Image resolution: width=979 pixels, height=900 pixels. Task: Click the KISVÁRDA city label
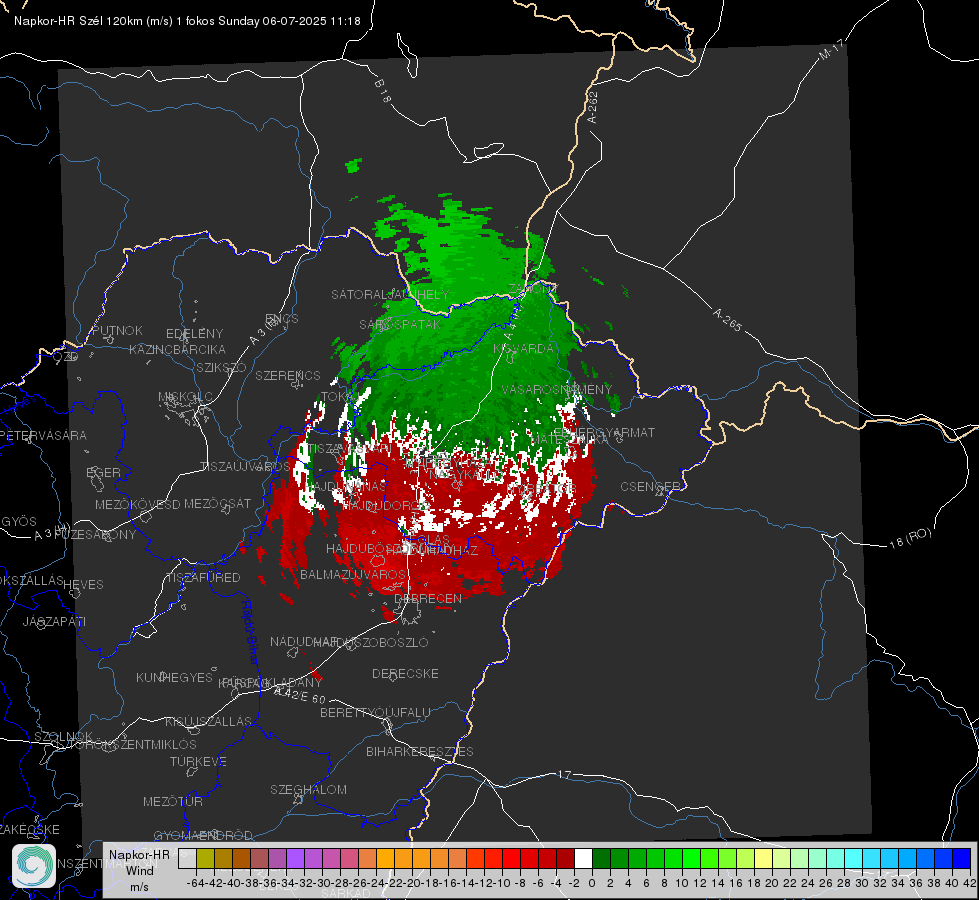coord(524,349)
